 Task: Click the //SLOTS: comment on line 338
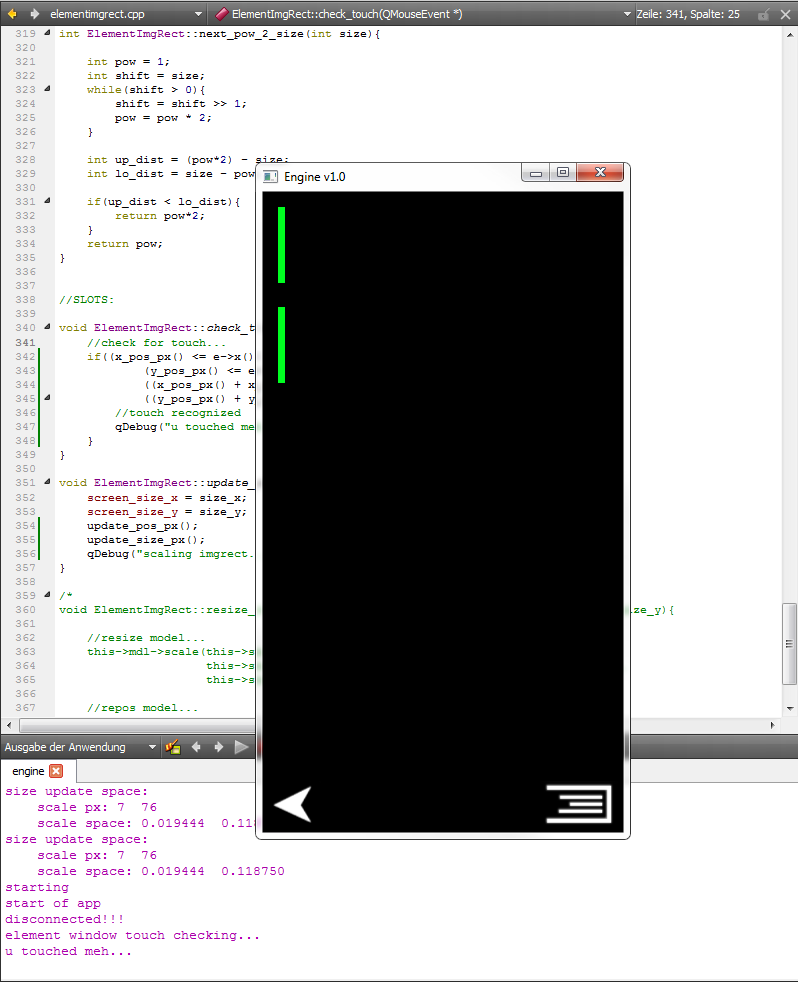pyautogui.click(x=86, y=299)
